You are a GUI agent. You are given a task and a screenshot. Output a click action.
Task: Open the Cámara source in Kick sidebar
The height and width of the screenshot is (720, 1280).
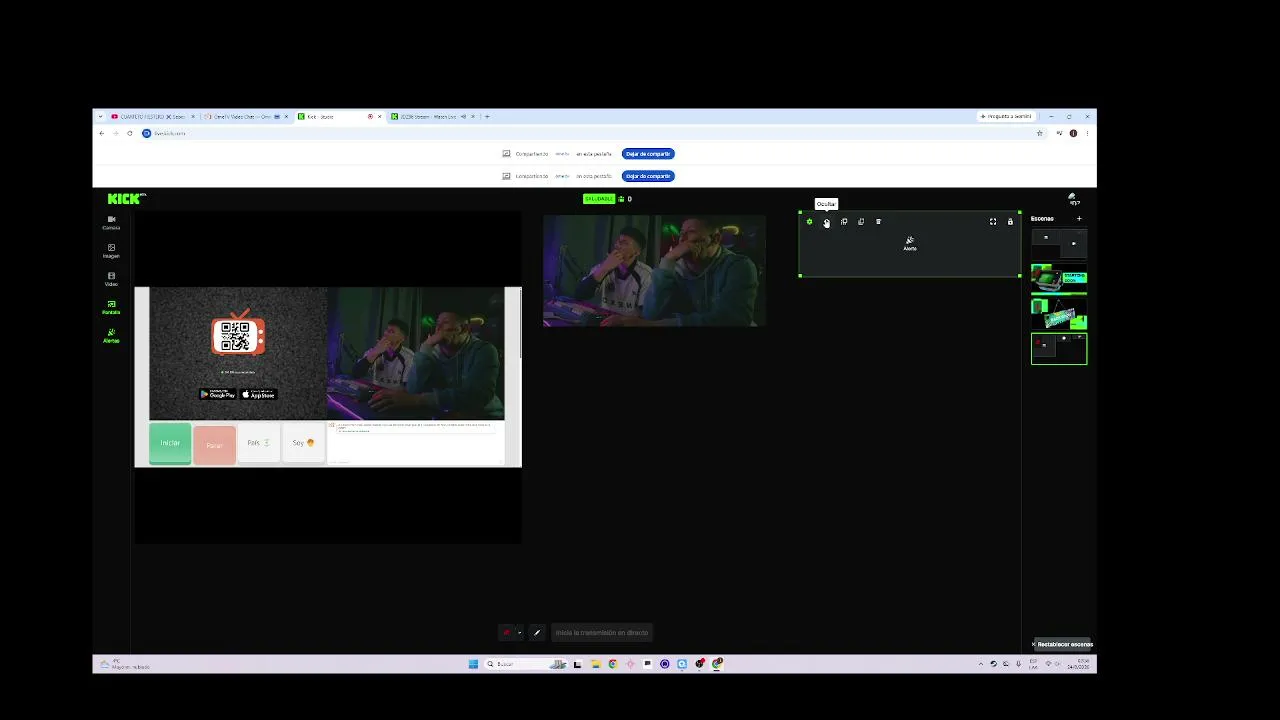[x=111, y=222]
